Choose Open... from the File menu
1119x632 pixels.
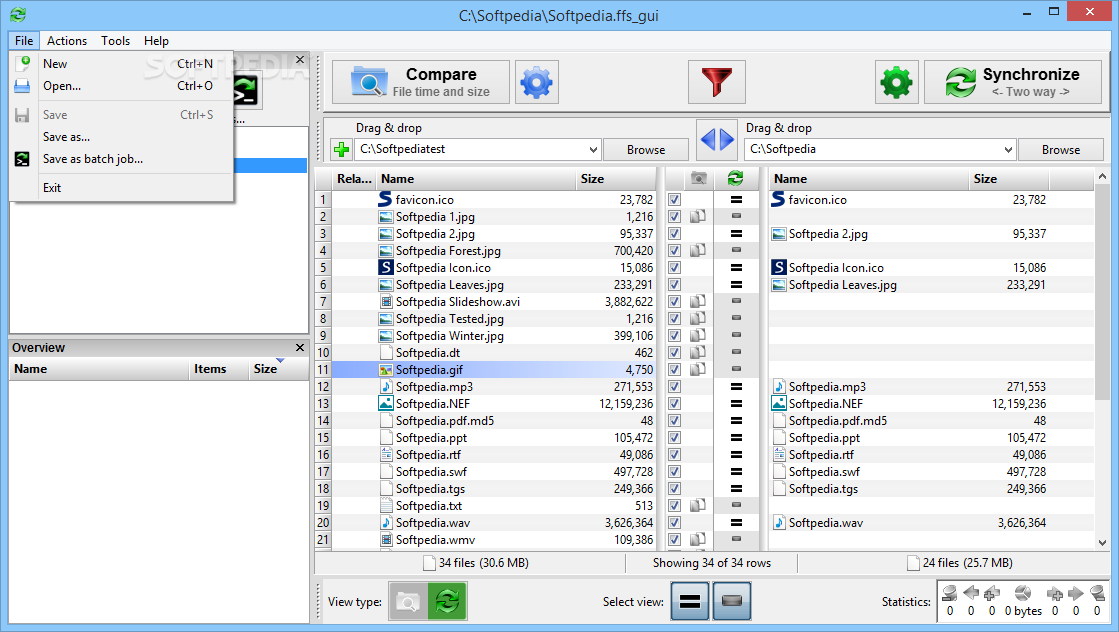pyautogui.click(x=121, y=86)
